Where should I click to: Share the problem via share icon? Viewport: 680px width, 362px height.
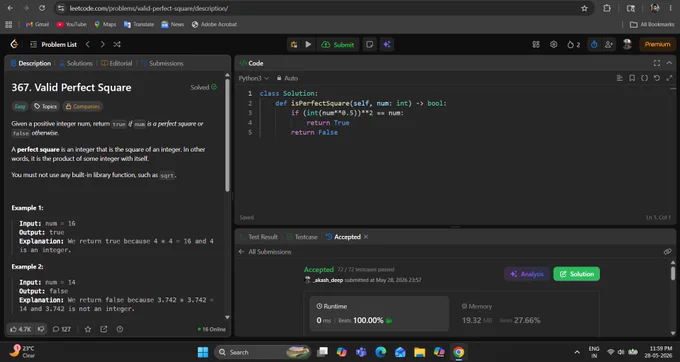[x=104, y=329]
